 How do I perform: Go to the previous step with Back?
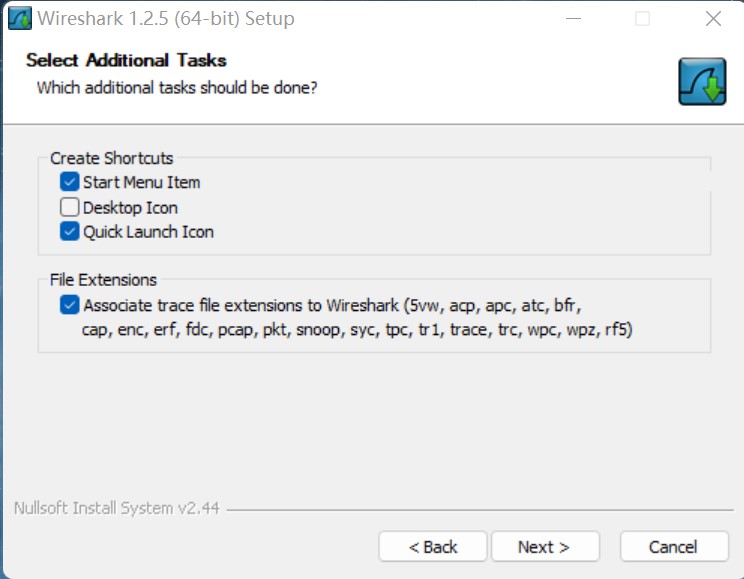coord(433,547)
